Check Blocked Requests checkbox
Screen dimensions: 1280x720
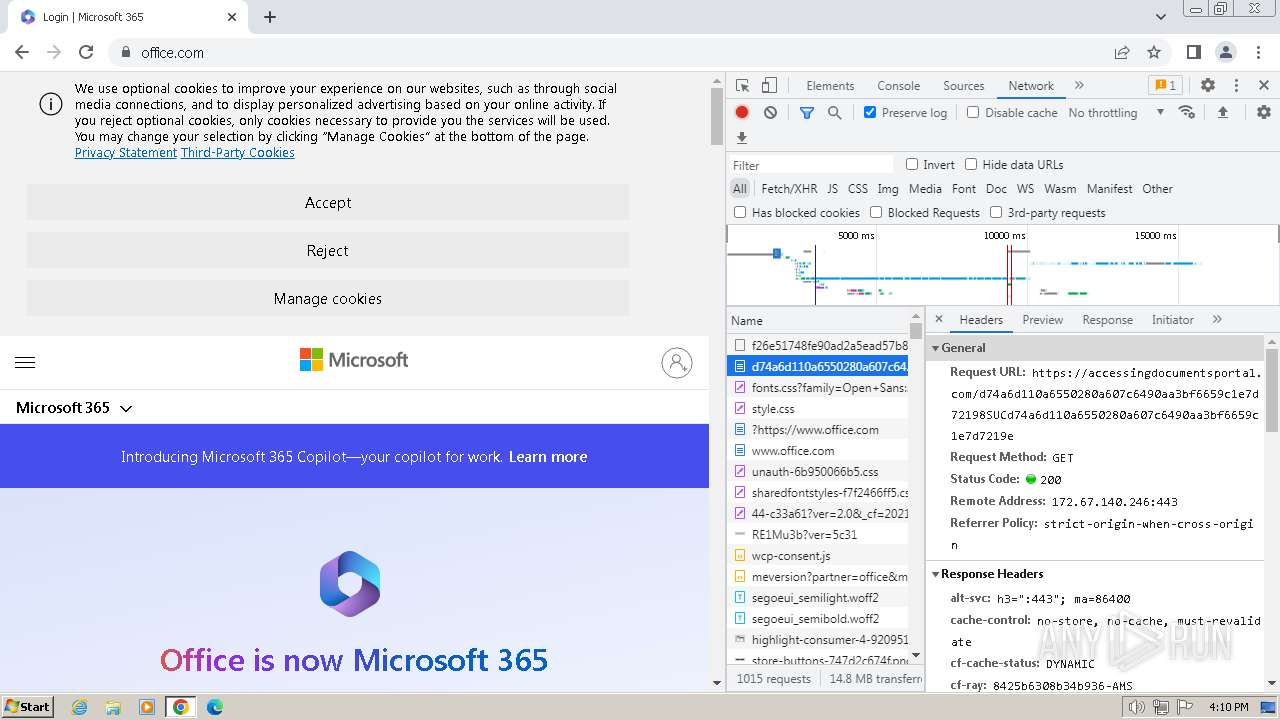876,212
